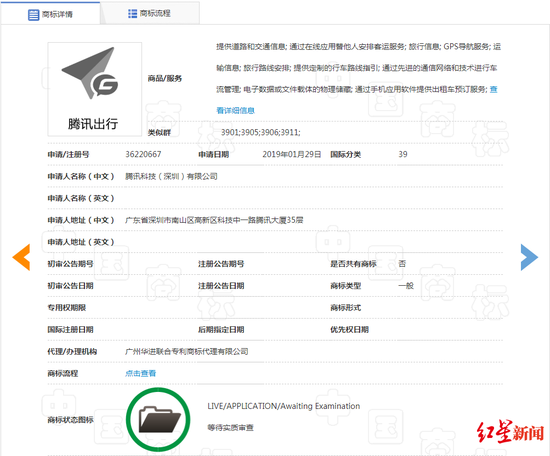Open the 查看详细信息 link
550x456 pixels.
[x=235, y=110]
